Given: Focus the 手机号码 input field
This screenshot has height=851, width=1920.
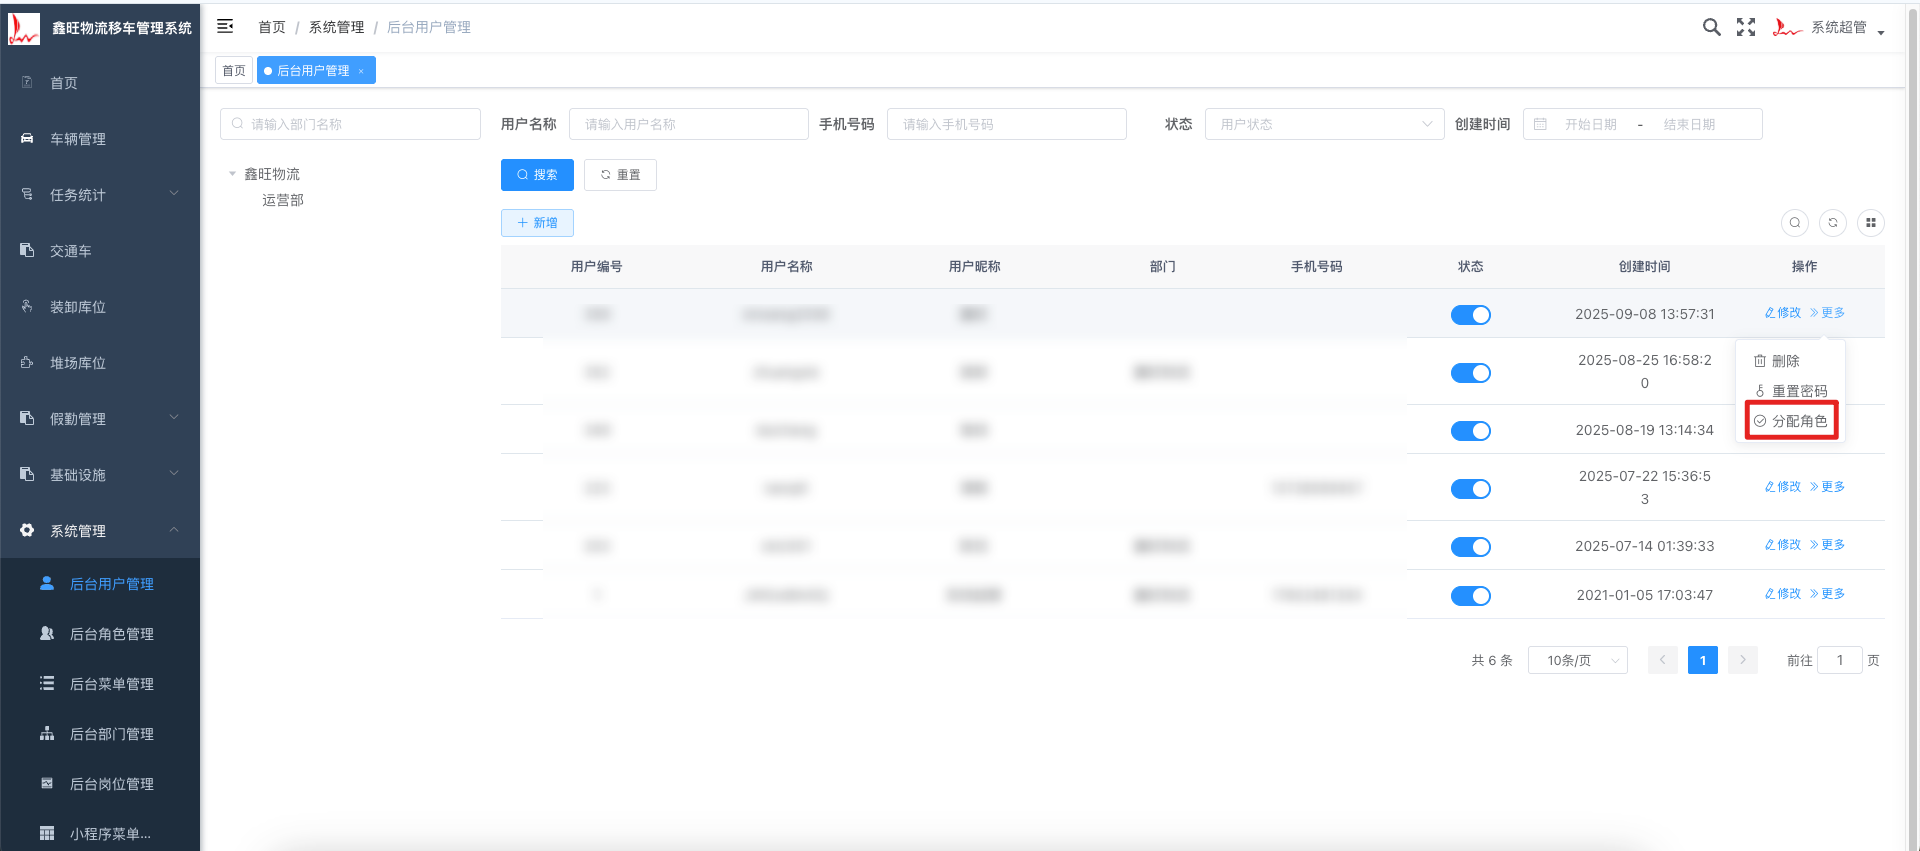Looking at the screenshot, I should 1006,124.
